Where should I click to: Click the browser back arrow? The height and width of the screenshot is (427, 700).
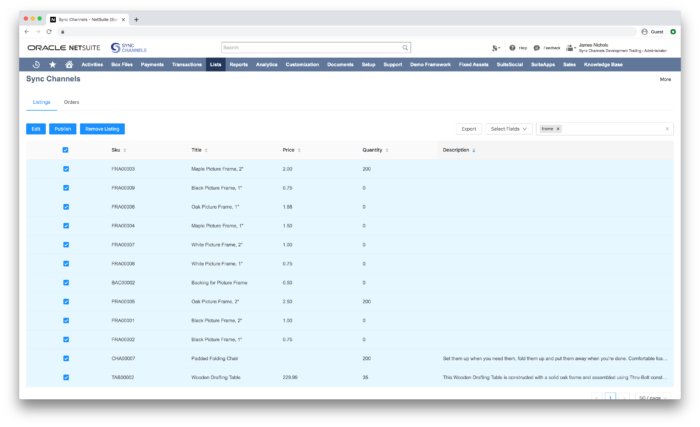coord(27,32)
